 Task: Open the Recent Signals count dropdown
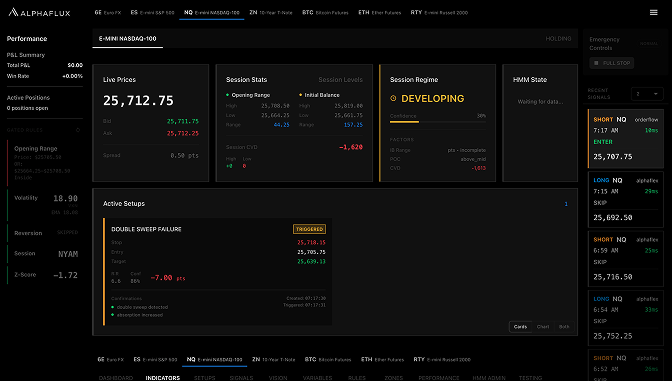tap(647, 94)
